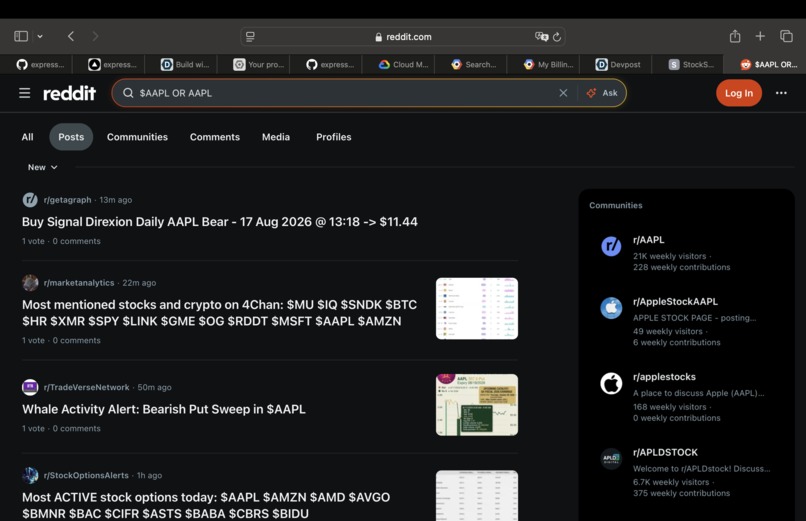Clear the search with X icon
806x521 pixels.
pos(563,93)
